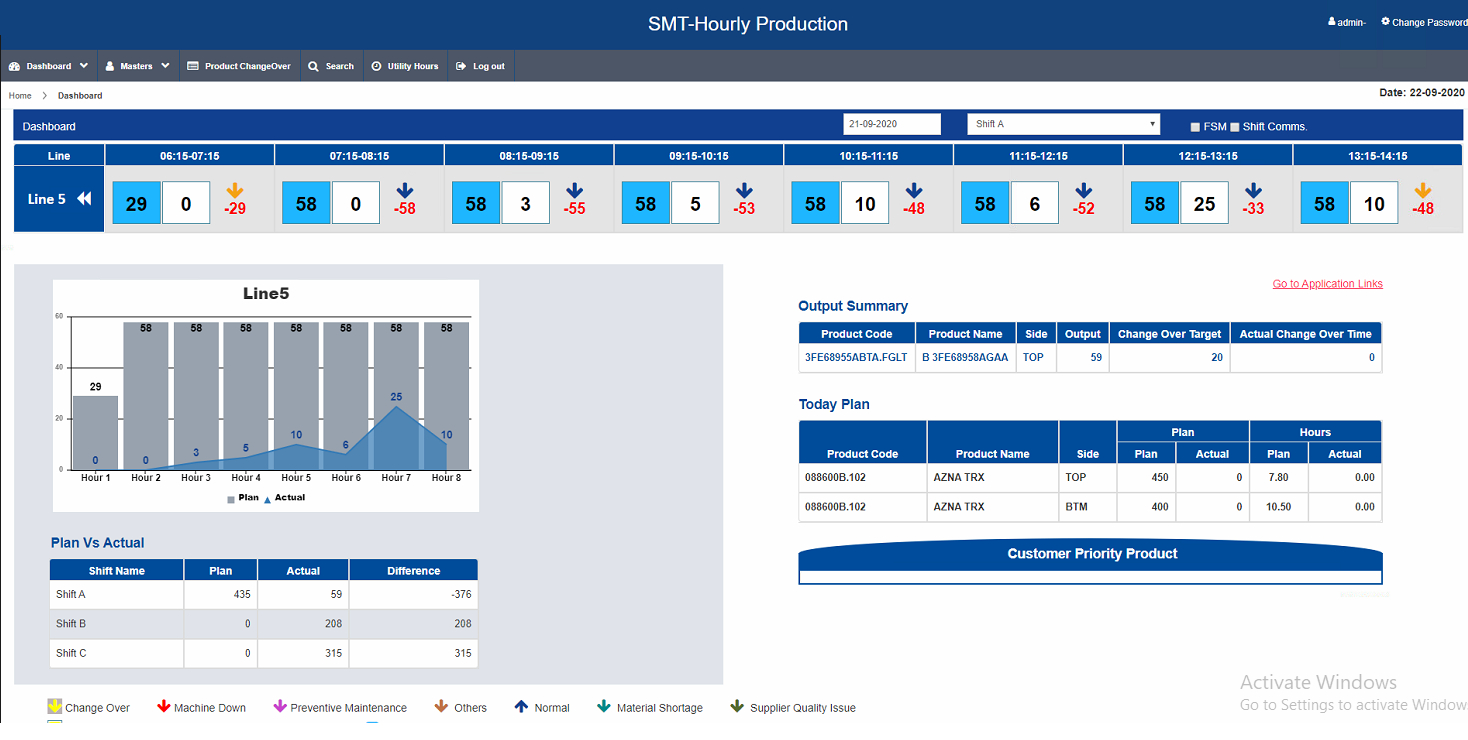The image size is (1468, 740).
Task: Click the yellow Change Over legend arrow icon
Action: [x=55, y=707]
